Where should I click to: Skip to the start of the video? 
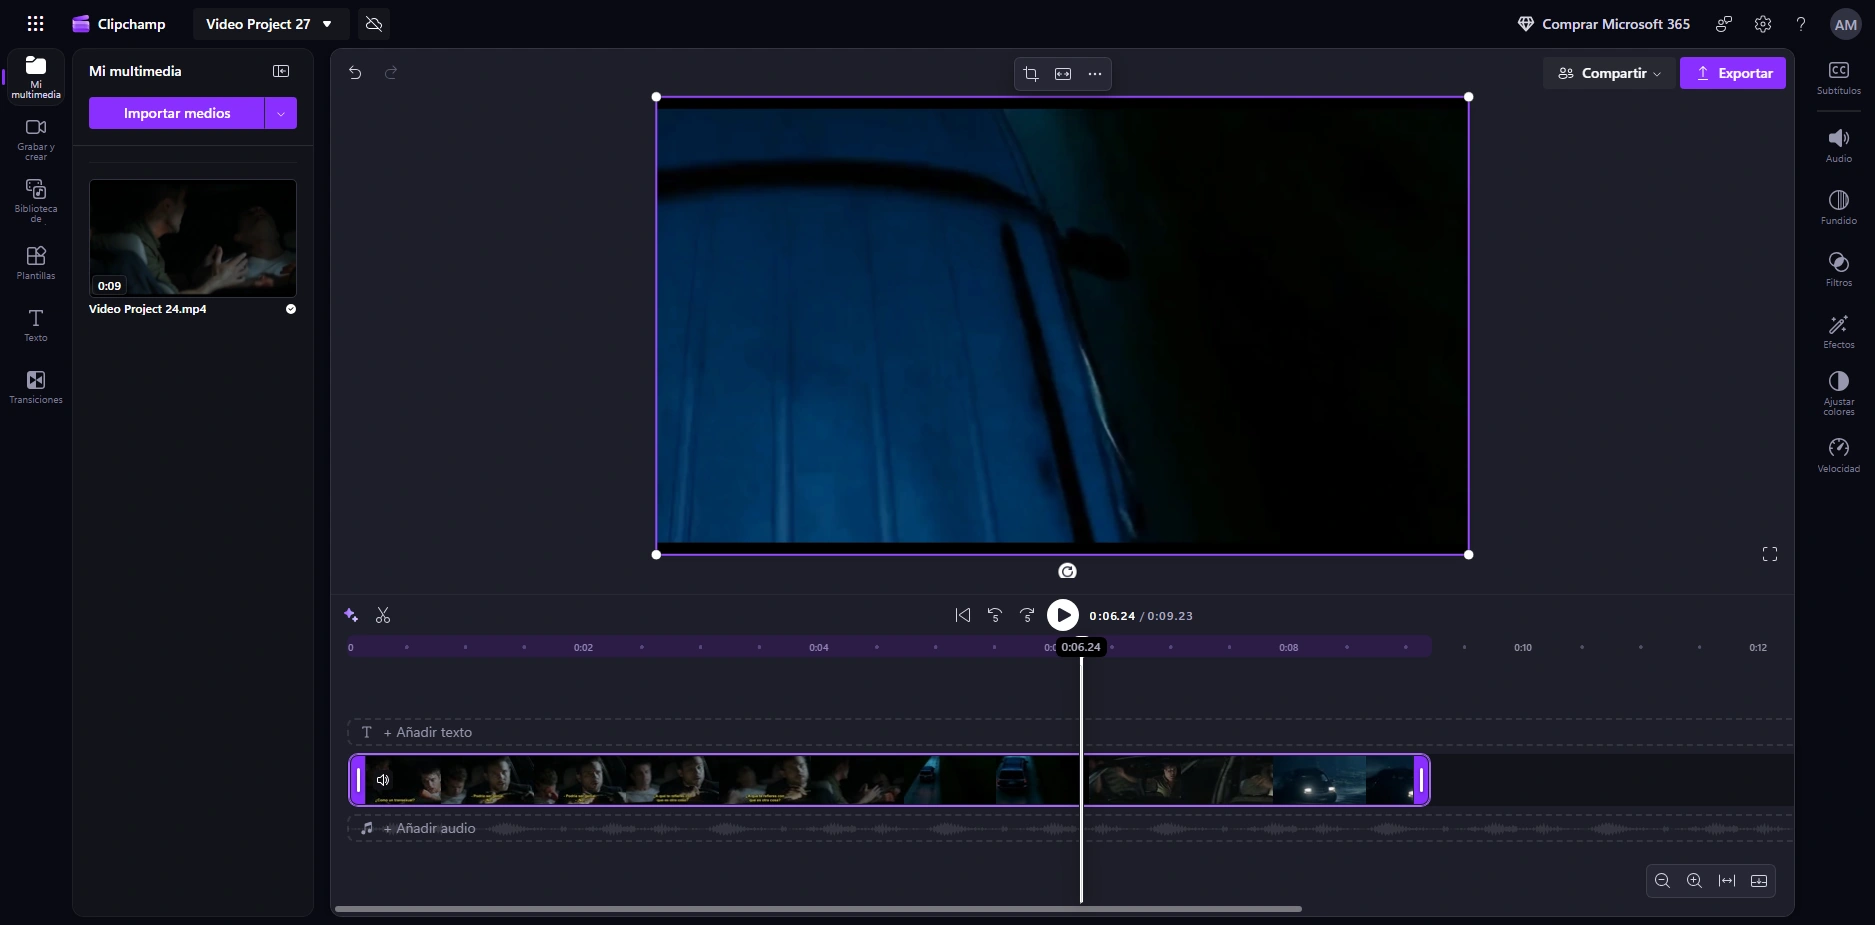coord(963,615)
